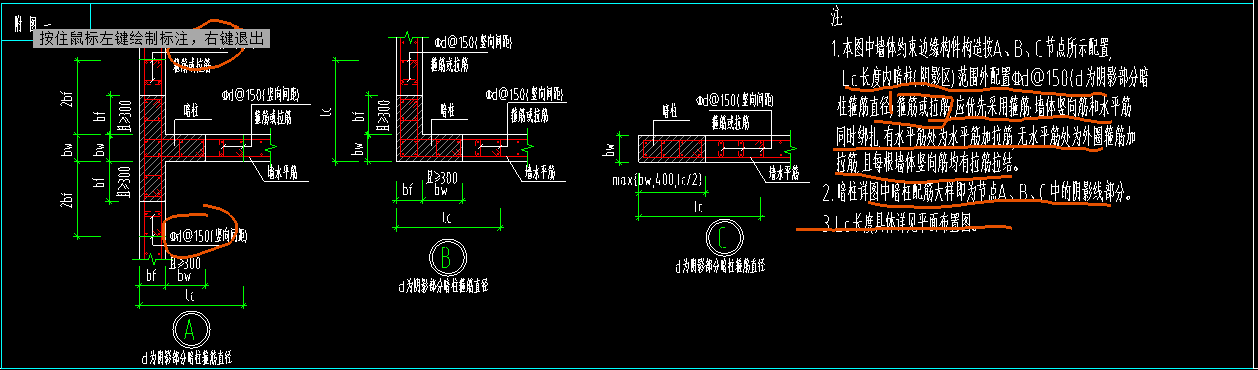Click caption 'd为阴影部分暗柱箍筋直径' under node C
1258x370 pixels.
click(x=720, y=266)
